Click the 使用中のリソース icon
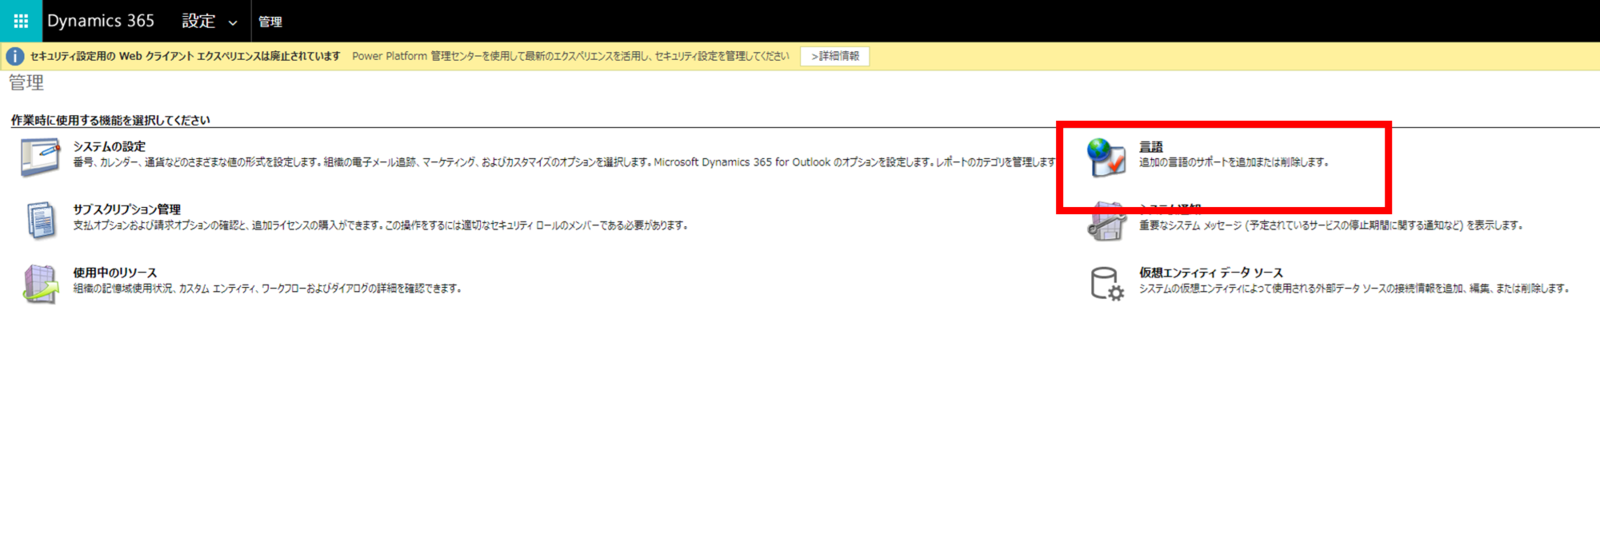This screenshot has height=542, width=1600. (40, 284)
